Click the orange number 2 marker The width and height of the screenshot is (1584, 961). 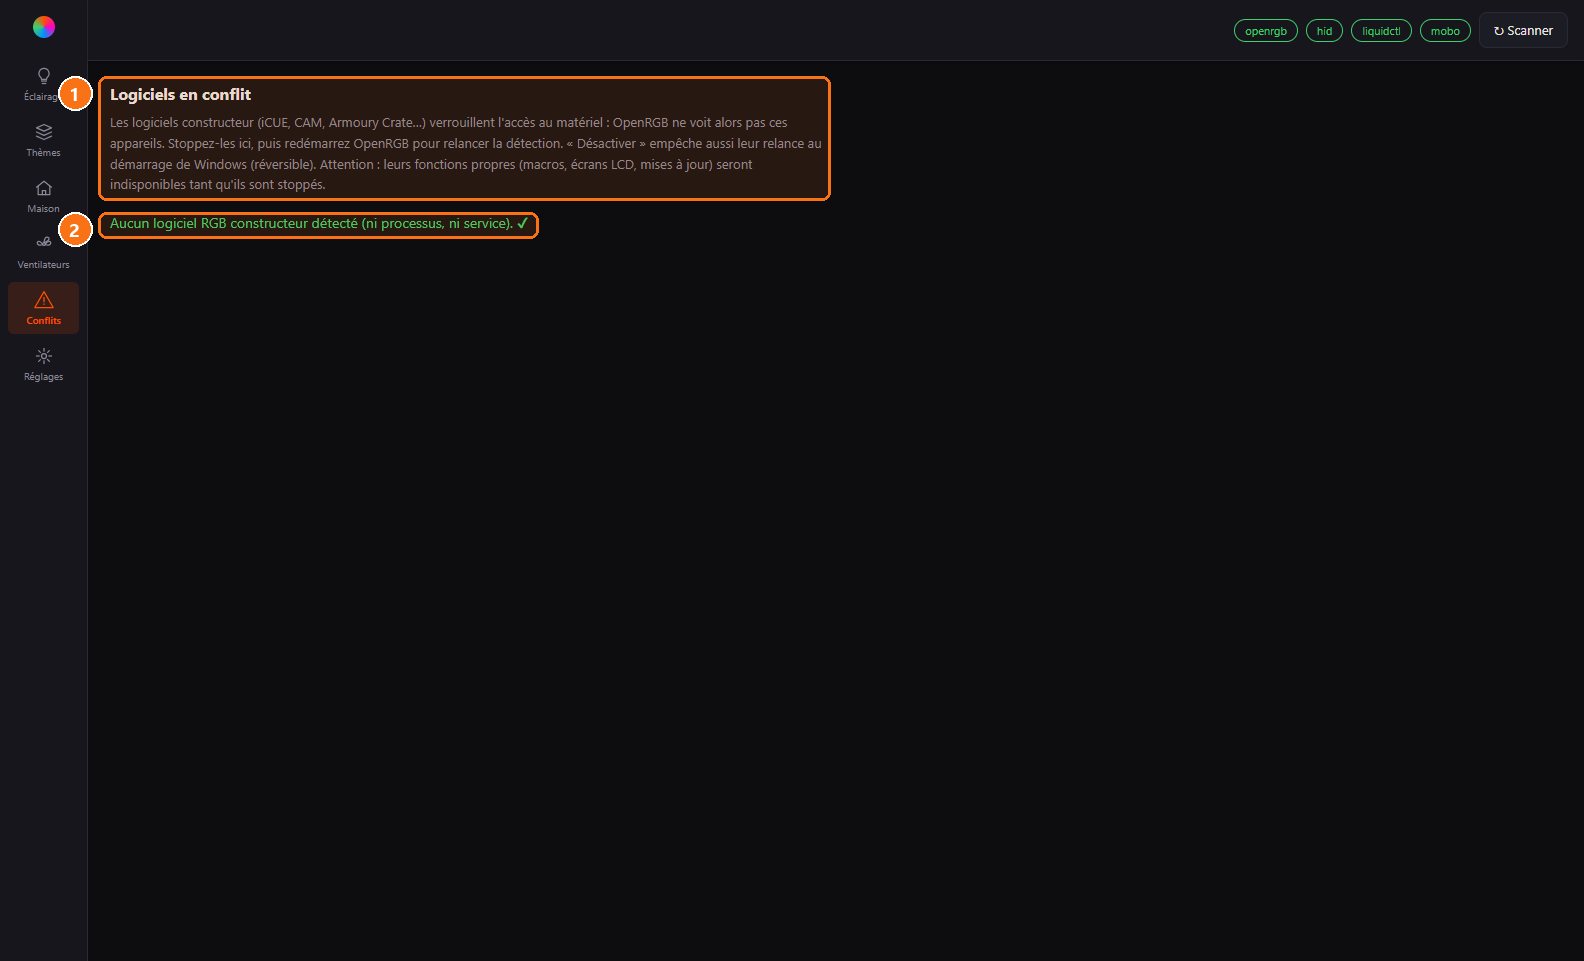click(75, 230)
